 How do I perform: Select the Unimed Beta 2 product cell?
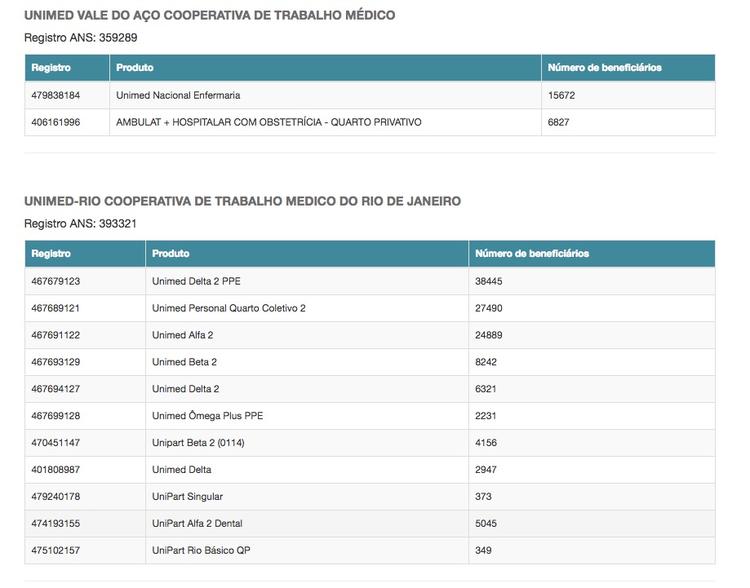tap(184, 362)
